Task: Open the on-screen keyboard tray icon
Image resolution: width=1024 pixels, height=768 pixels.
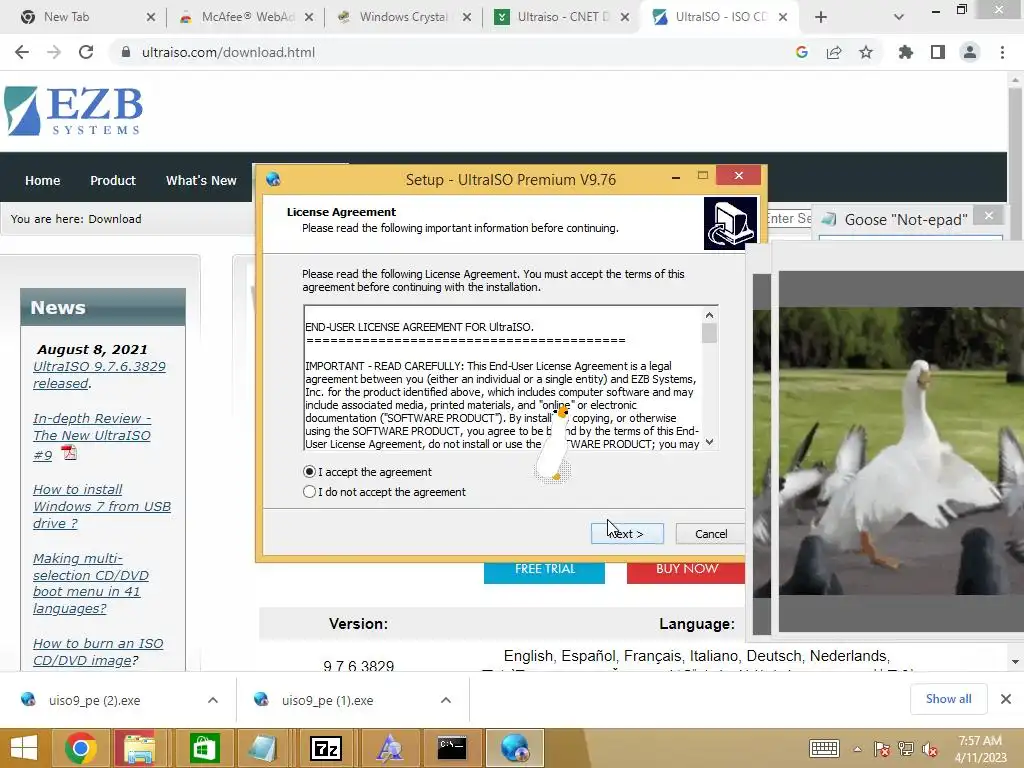Action: coord(824,748)
